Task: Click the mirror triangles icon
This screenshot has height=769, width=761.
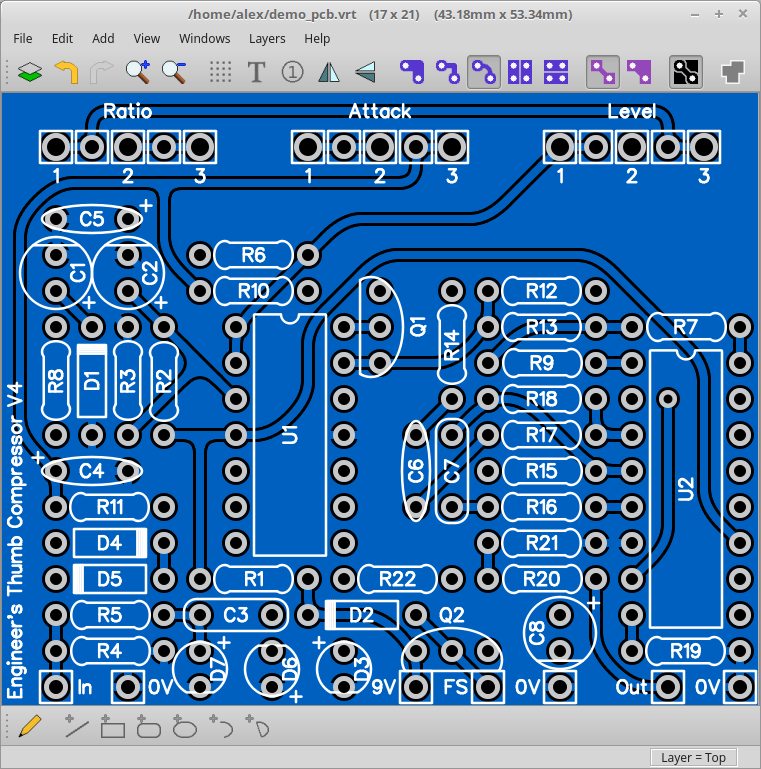Action: pyautogui.click(x=329, y=72)
